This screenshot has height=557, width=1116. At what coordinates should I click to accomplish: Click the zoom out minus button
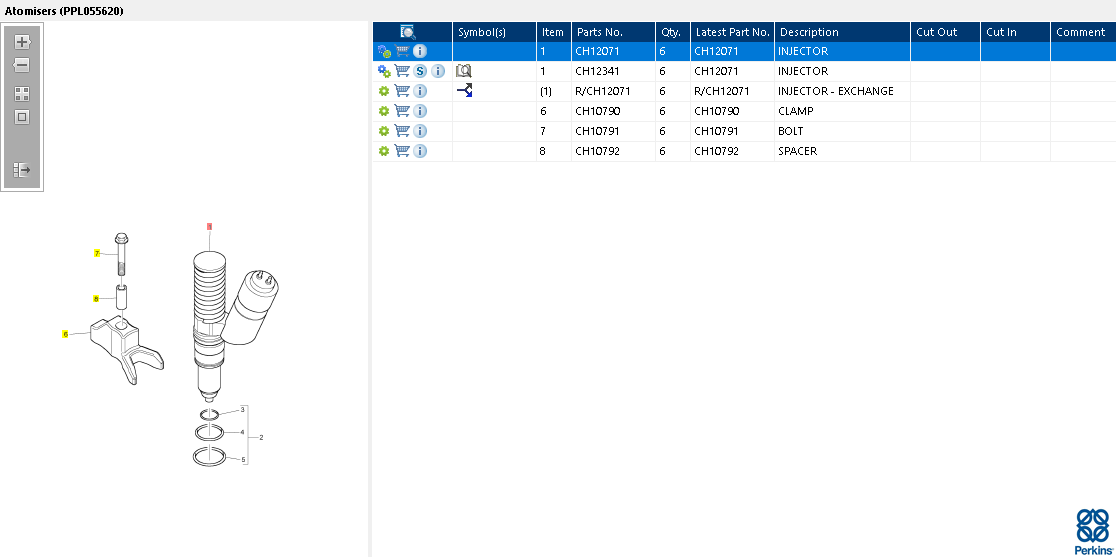[22, 65]
